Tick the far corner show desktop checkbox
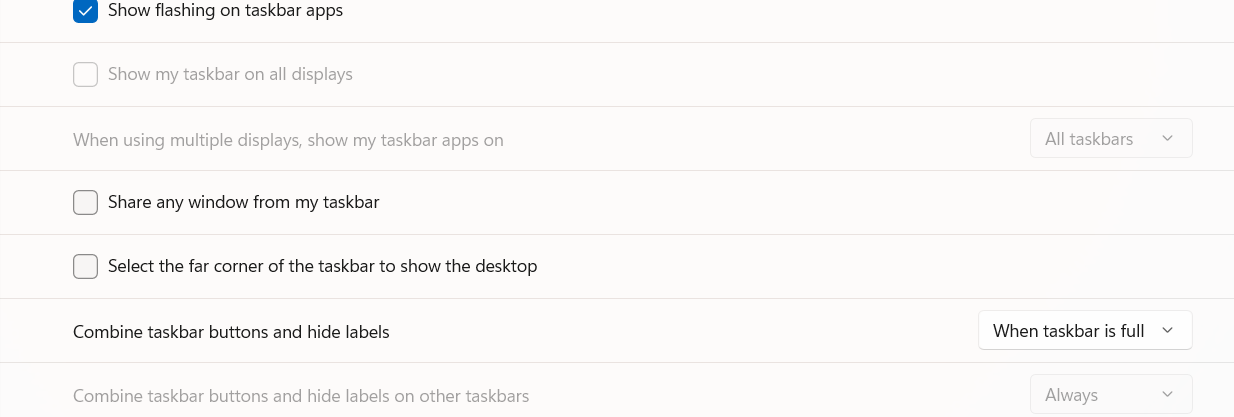The image size is (1234, 417). (85, 266)
